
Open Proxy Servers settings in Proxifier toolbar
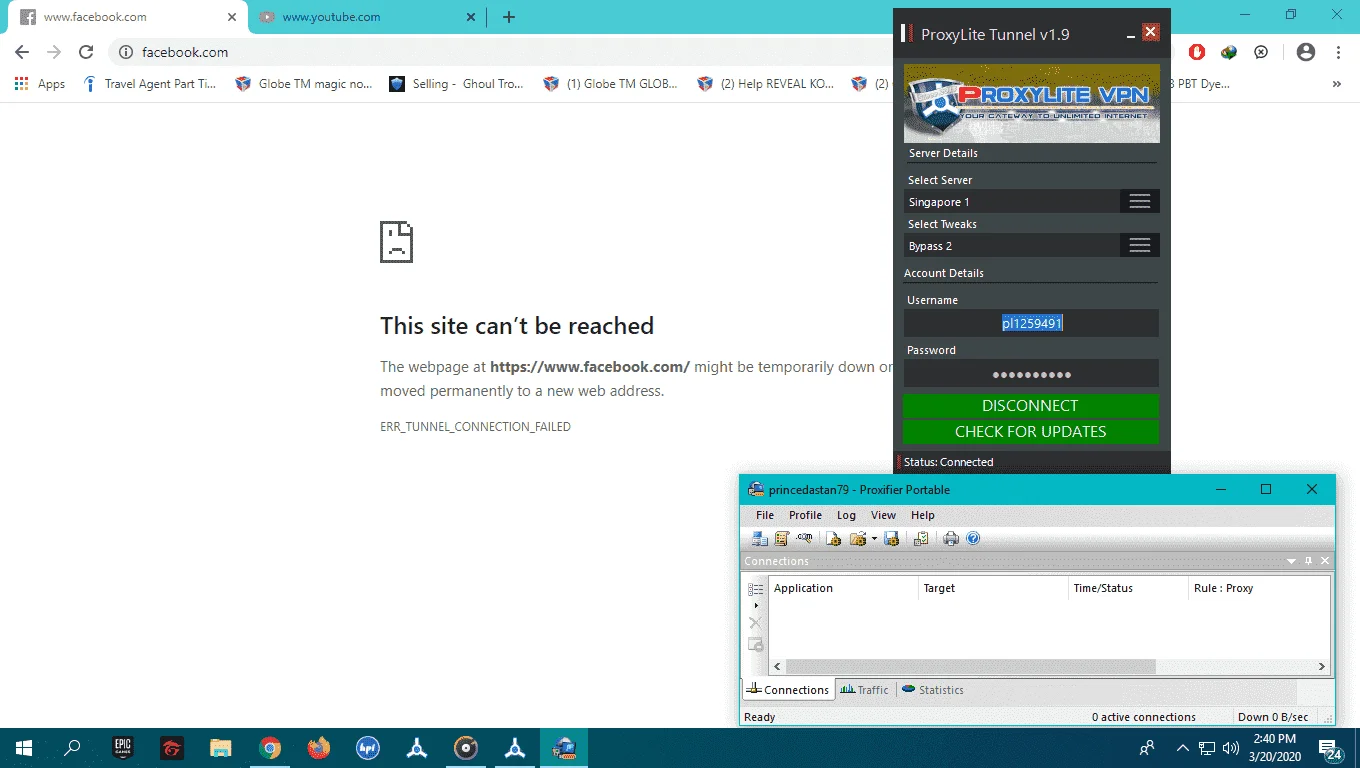[760, 539]
